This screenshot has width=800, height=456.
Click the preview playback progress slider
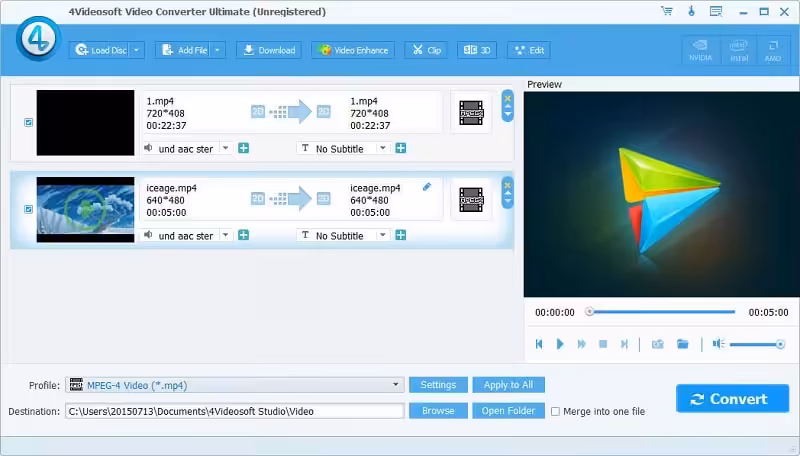point(660,312)
